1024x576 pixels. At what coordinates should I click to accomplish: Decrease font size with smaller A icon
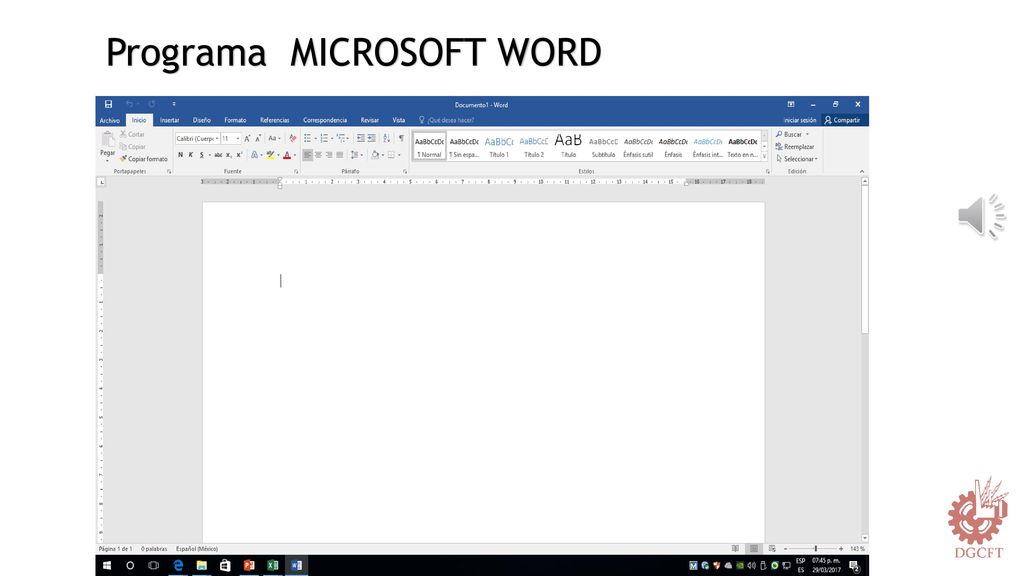(x=258, y=138)
